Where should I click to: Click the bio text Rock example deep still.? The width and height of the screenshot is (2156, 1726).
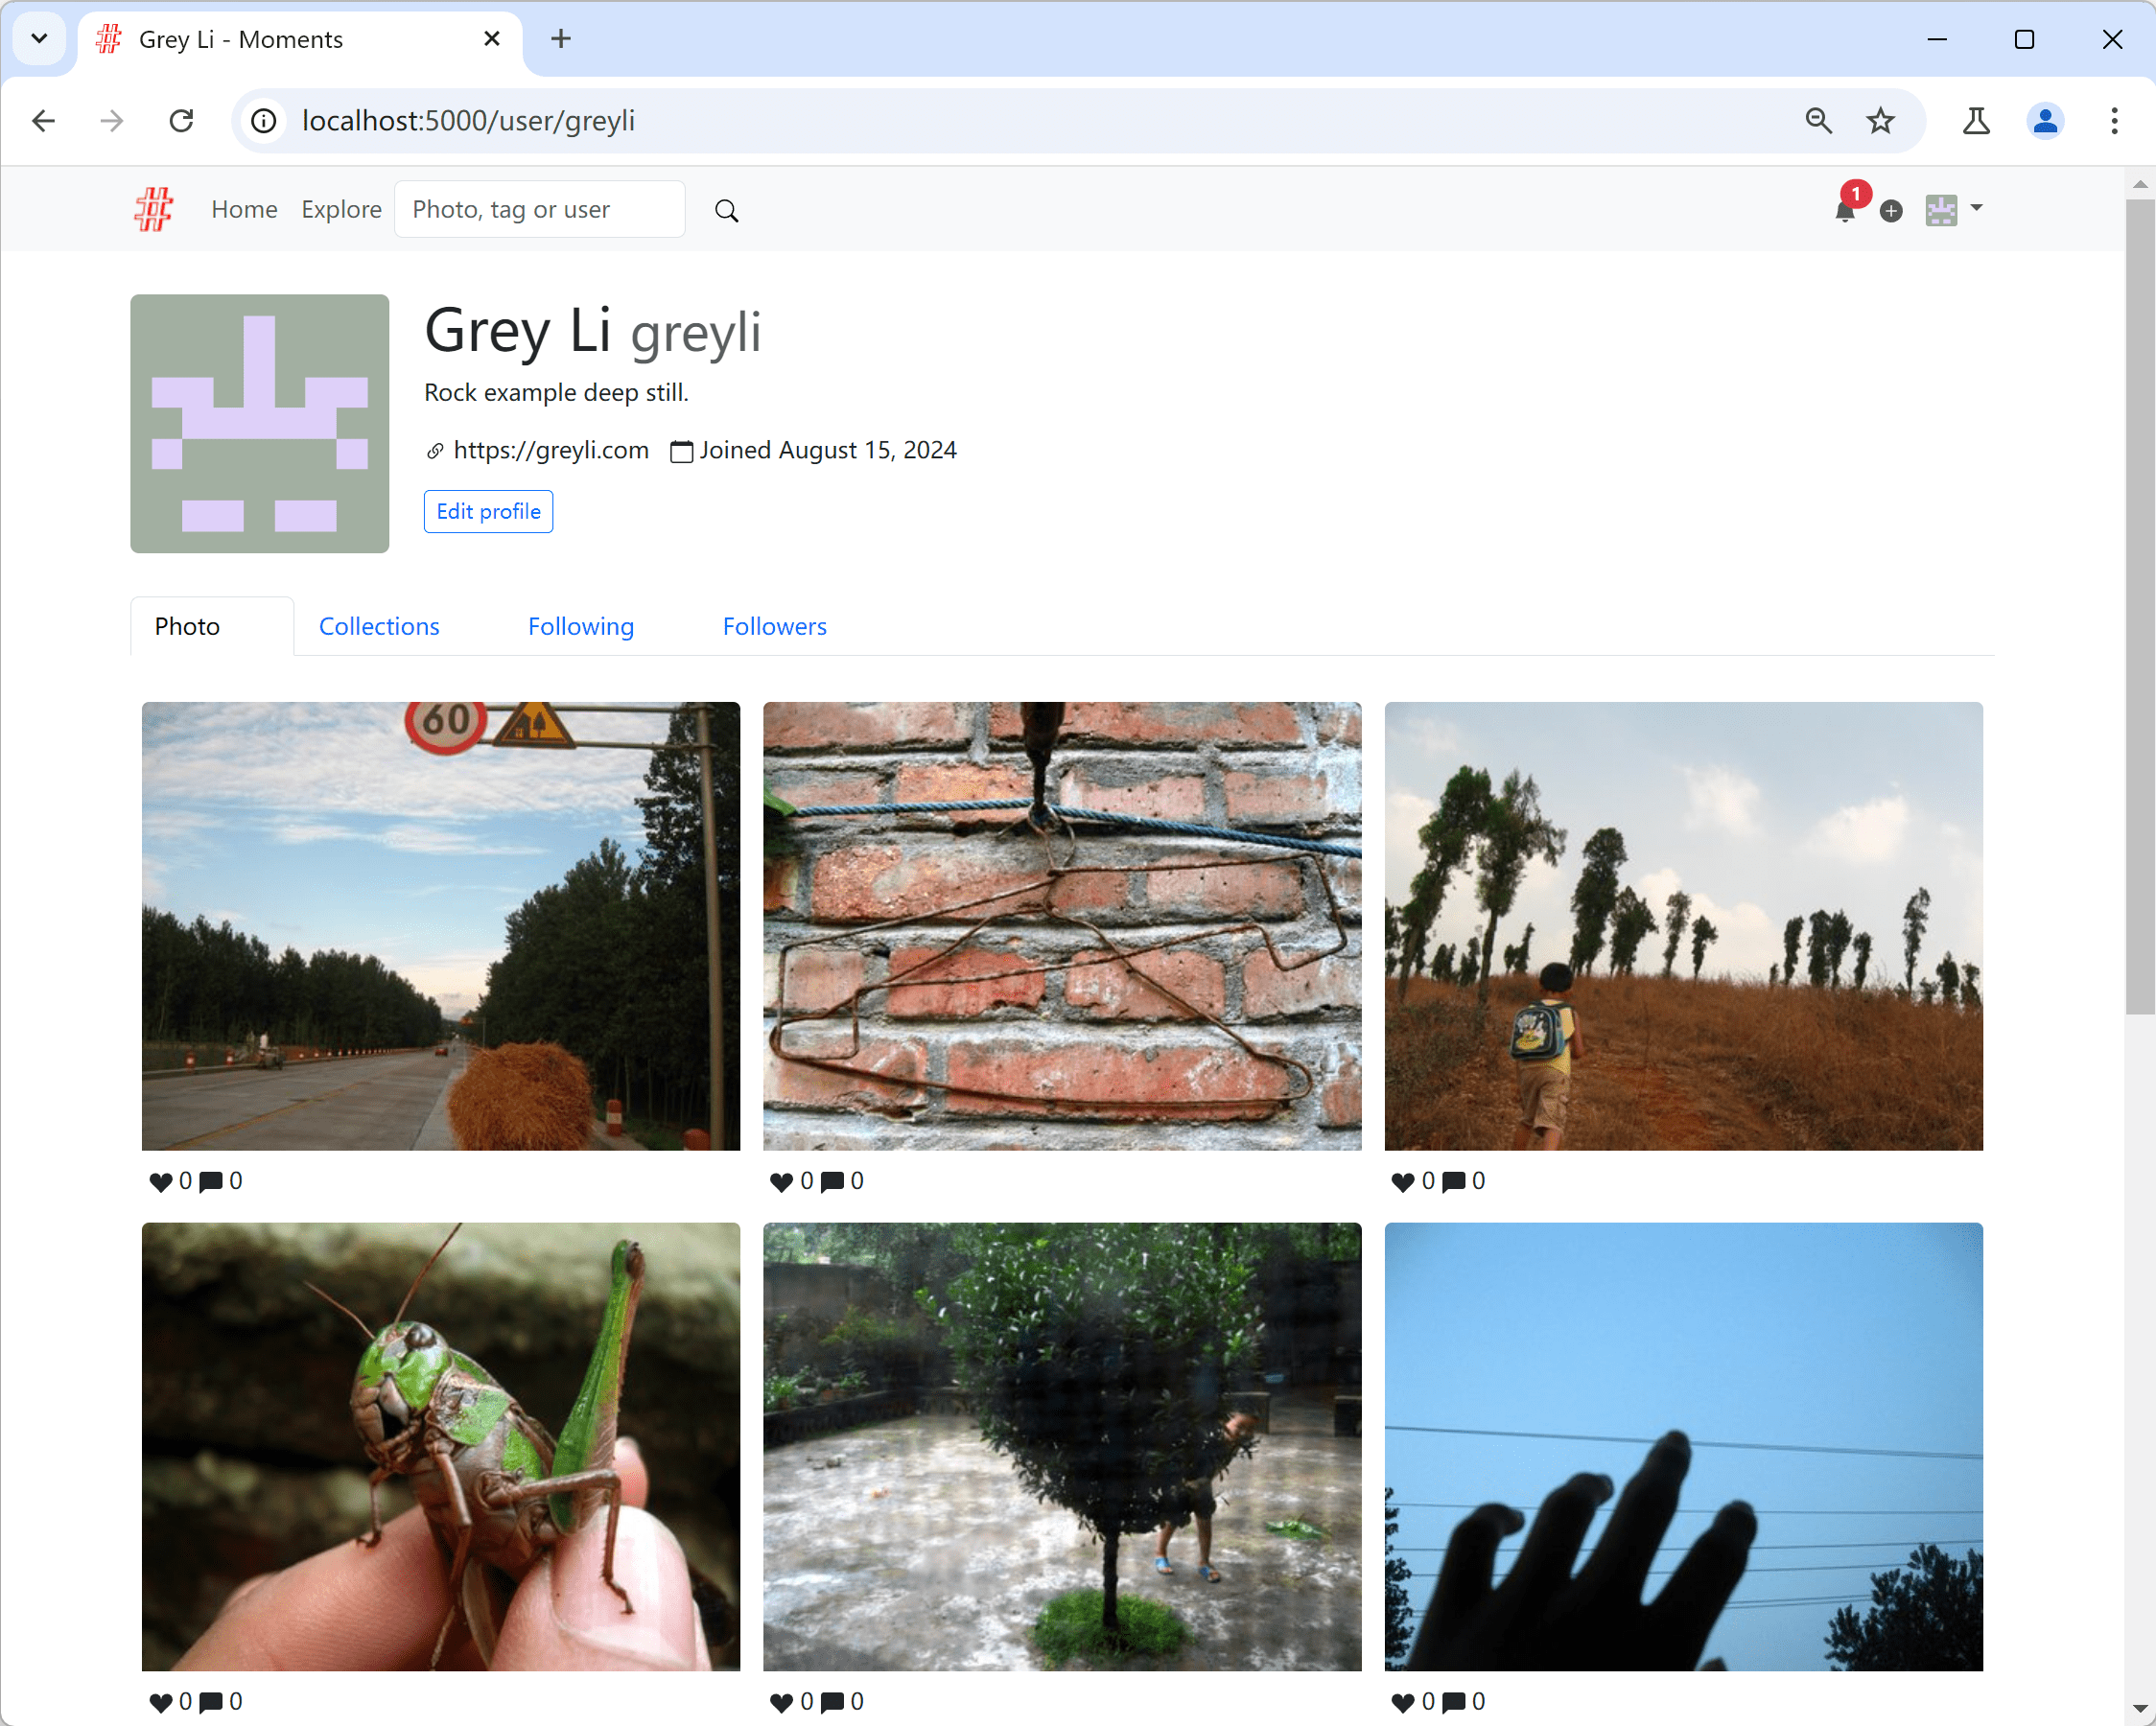pyautogui.click(x=556, y=392)
